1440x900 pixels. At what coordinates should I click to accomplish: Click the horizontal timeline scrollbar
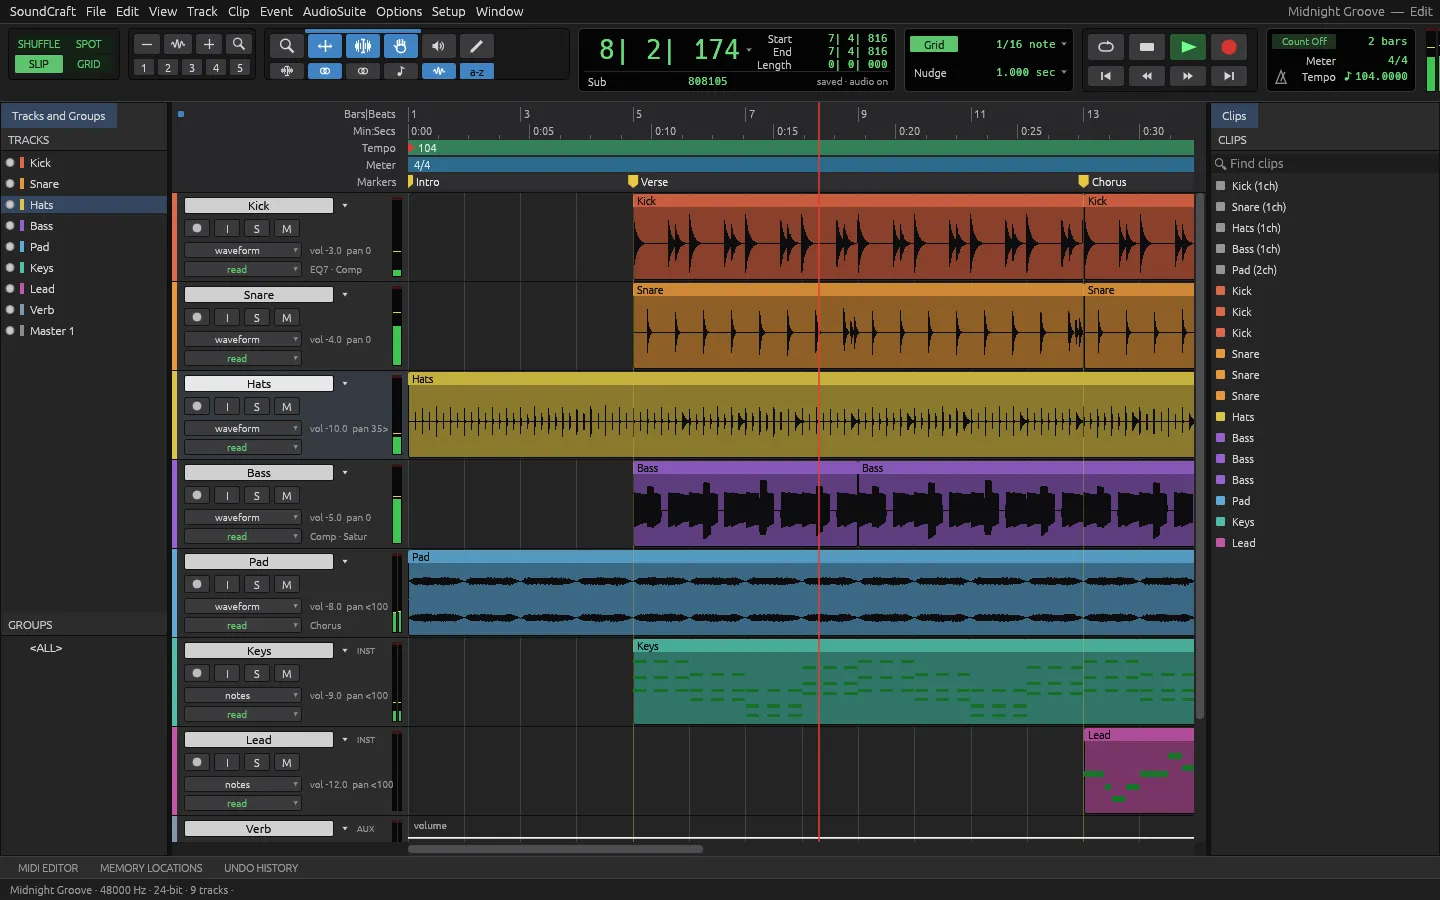click(555, 850)
